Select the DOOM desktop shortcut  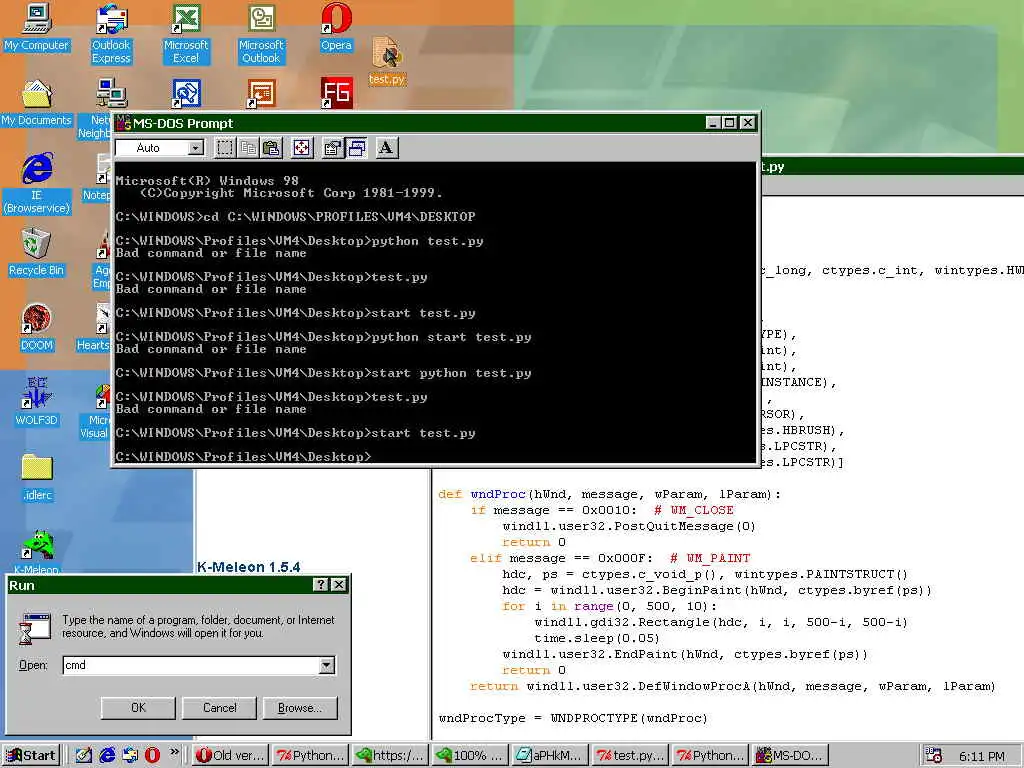pos(36,328)
